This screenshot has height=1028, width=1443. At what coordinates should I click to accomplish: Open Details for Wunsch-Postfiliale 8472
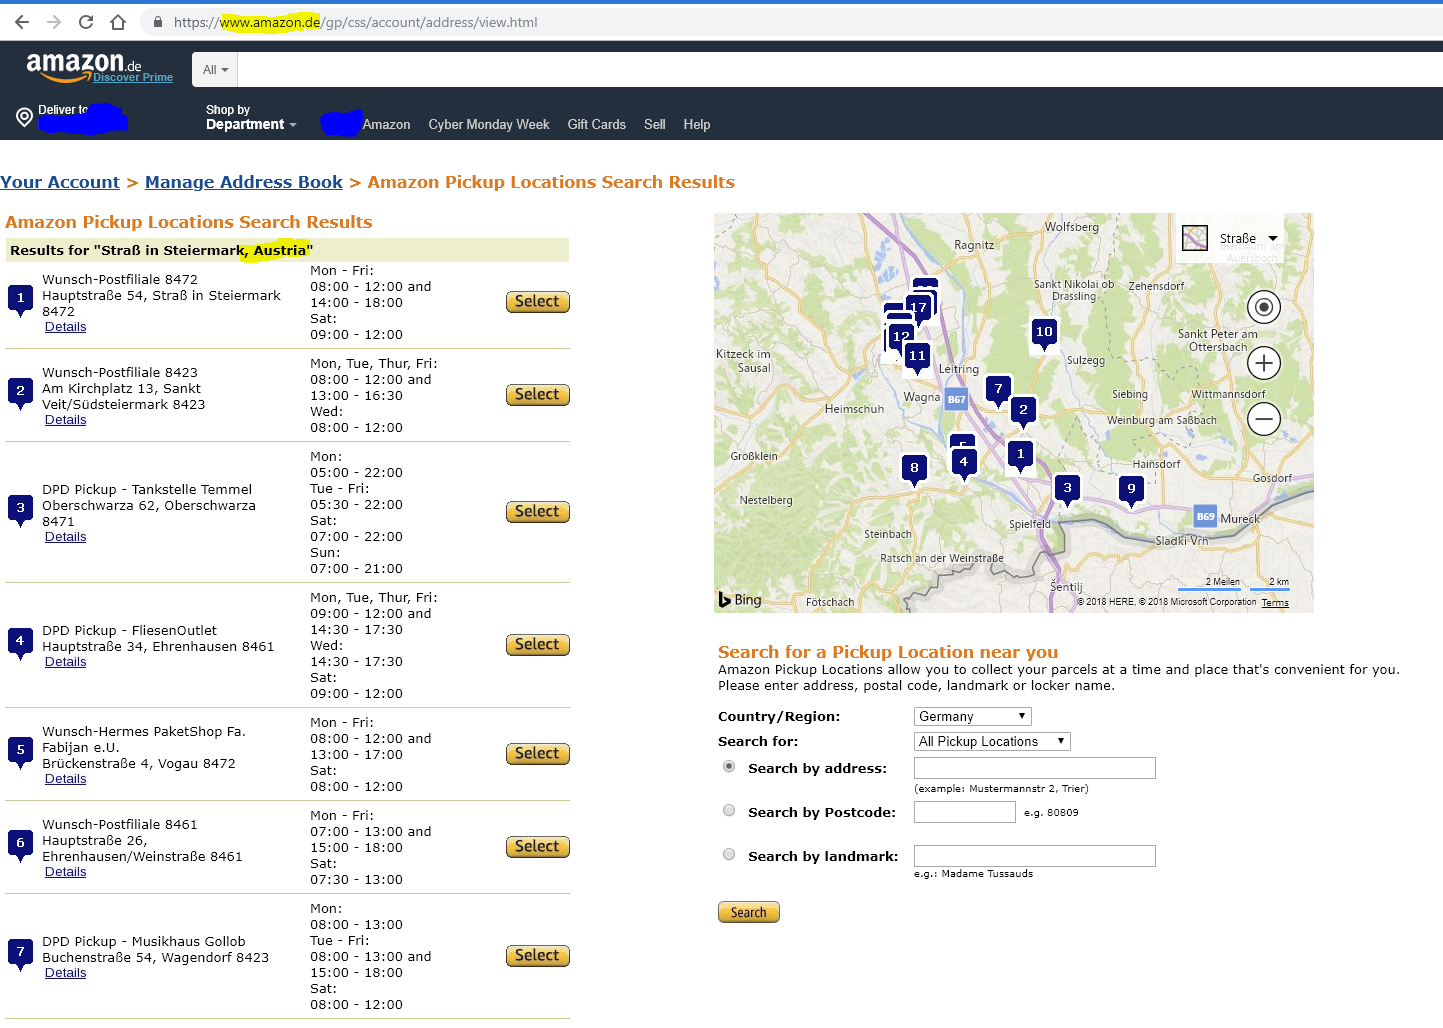tap(66, 327)
